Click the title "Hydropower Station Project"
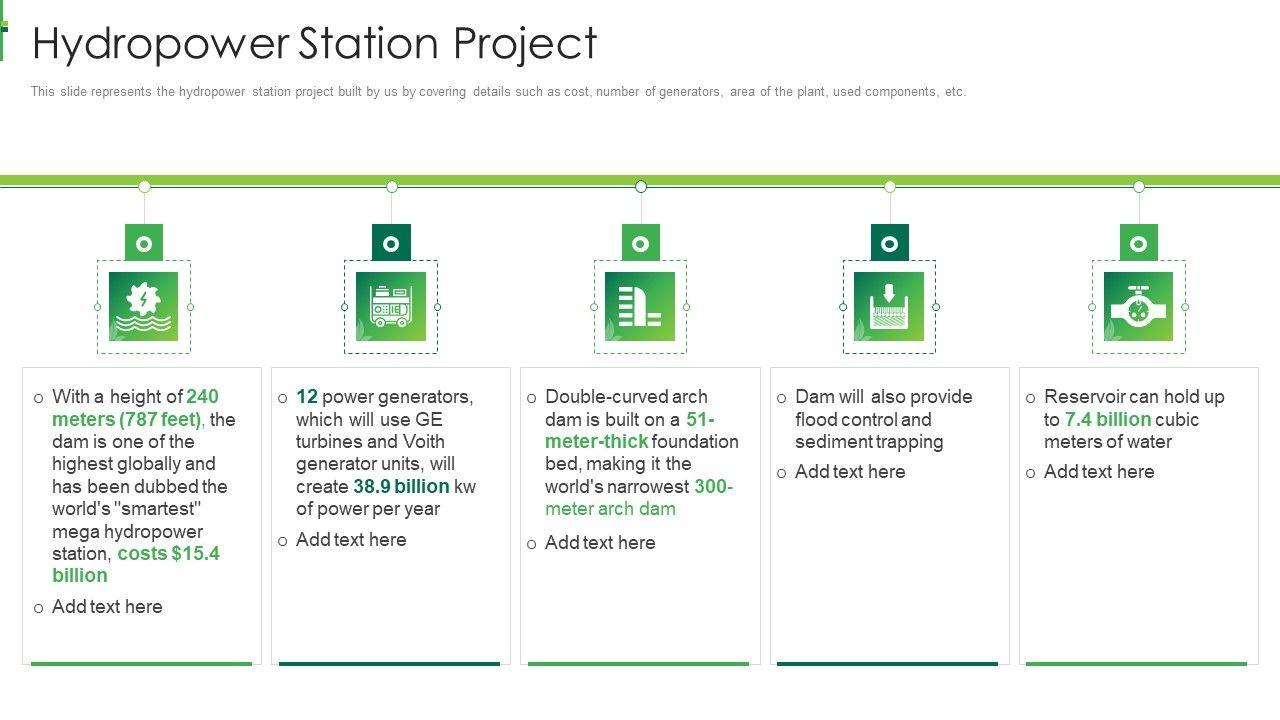The height and width of the screenshot is (720, 1280). [x=314, y=43]
